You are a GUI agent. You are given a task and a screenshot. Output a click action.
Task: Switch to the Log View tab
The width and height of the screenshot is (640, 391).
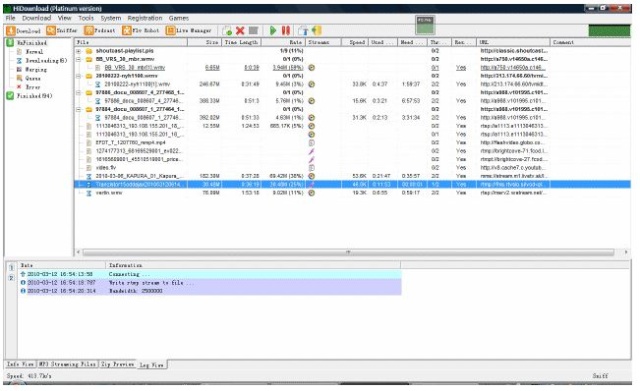[152, 364]
